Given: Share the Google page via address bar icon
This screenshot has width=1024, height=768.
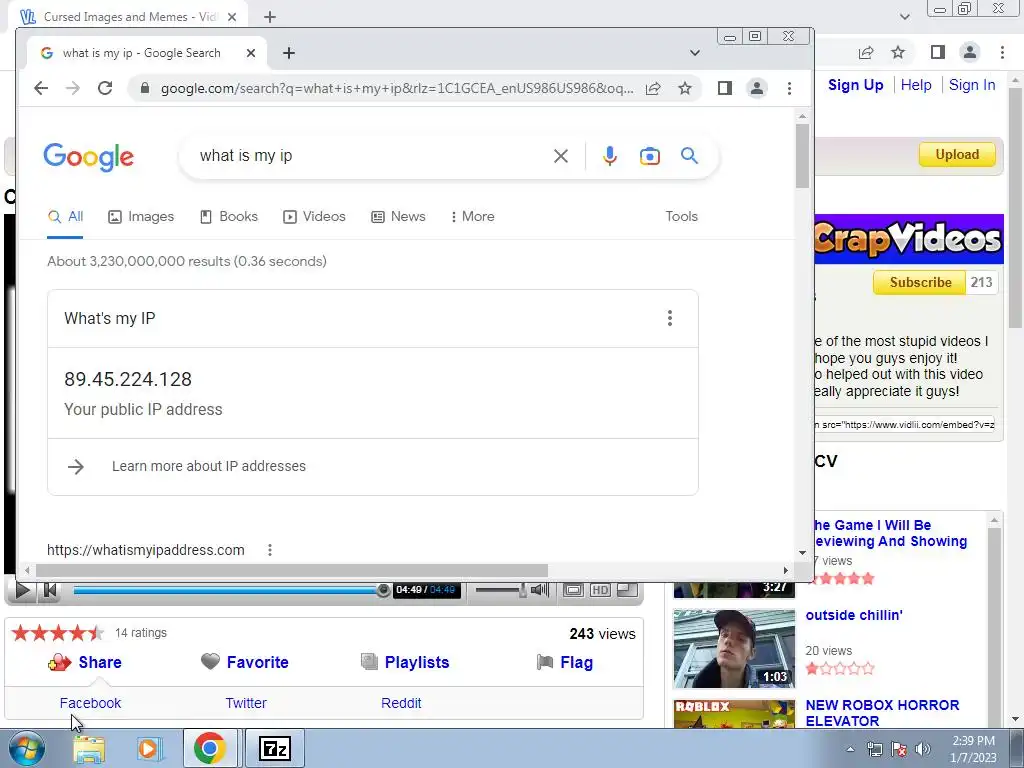Looking at the screenshot, I should pos(653,88).
